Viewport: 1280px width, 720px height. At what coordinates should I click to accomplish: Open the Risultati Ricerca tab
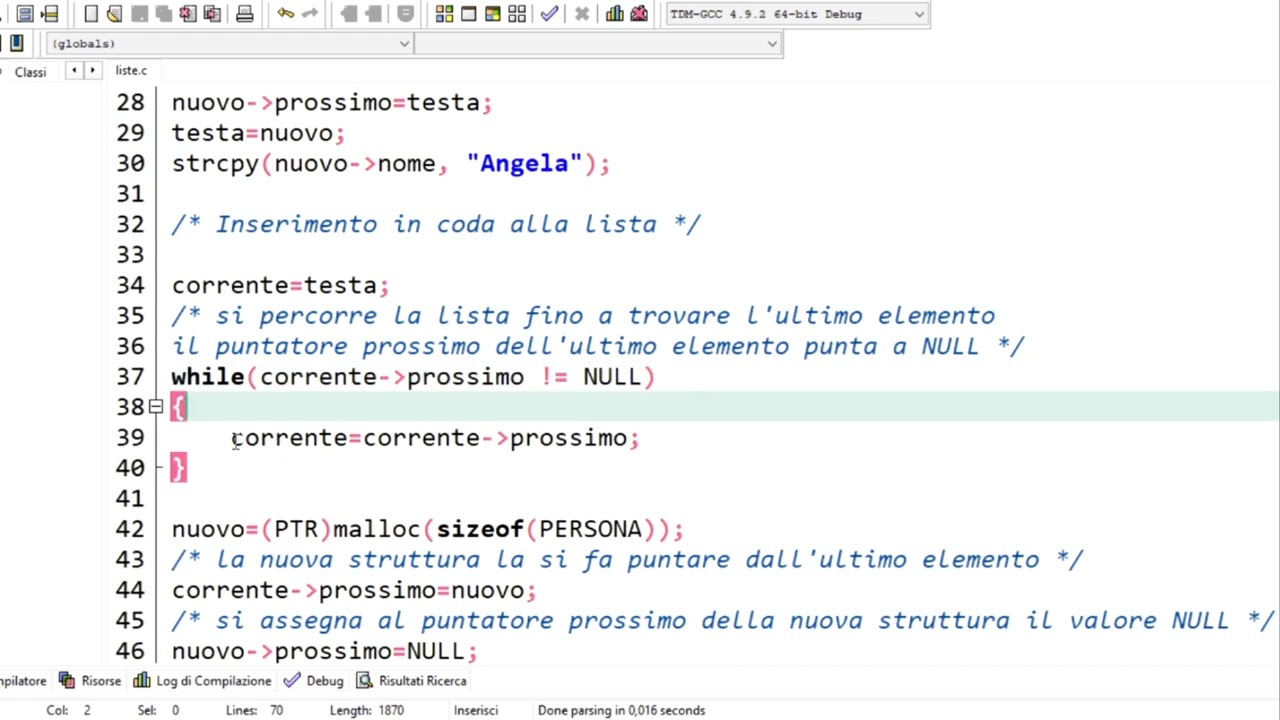click(x=411, y=681)
